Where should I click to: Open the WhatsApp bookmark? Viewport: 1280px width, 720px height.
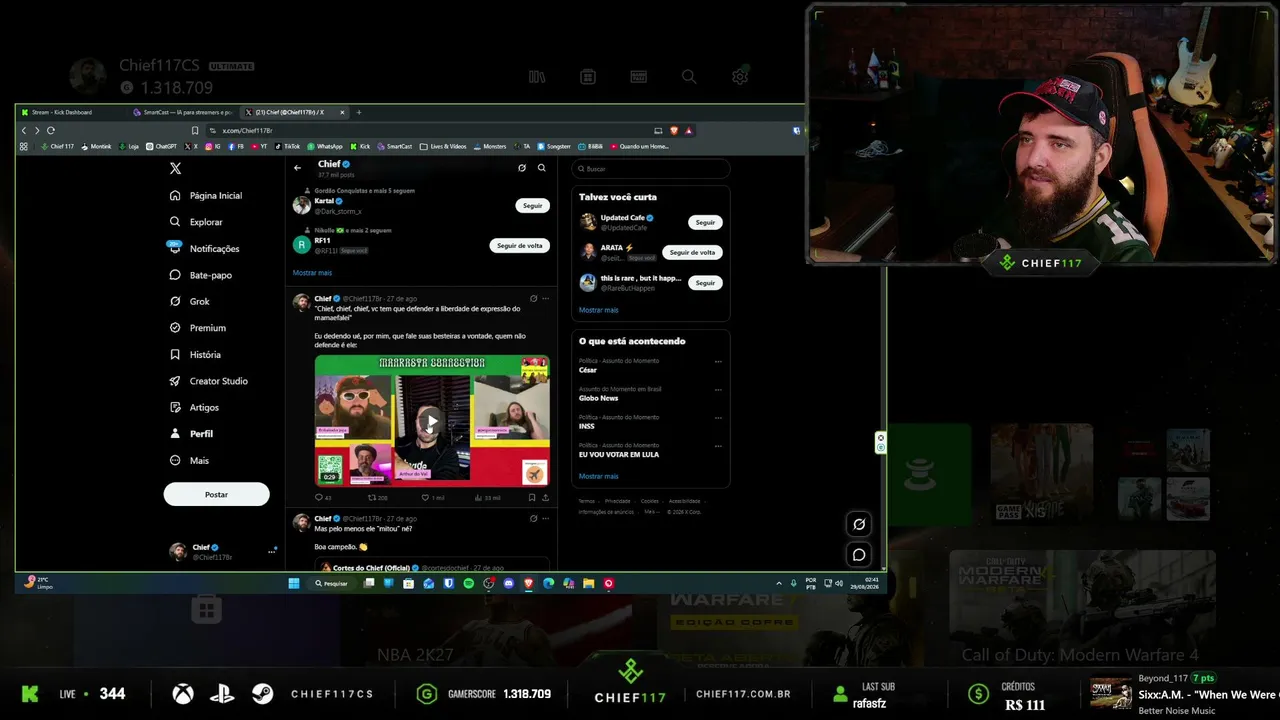325,146
